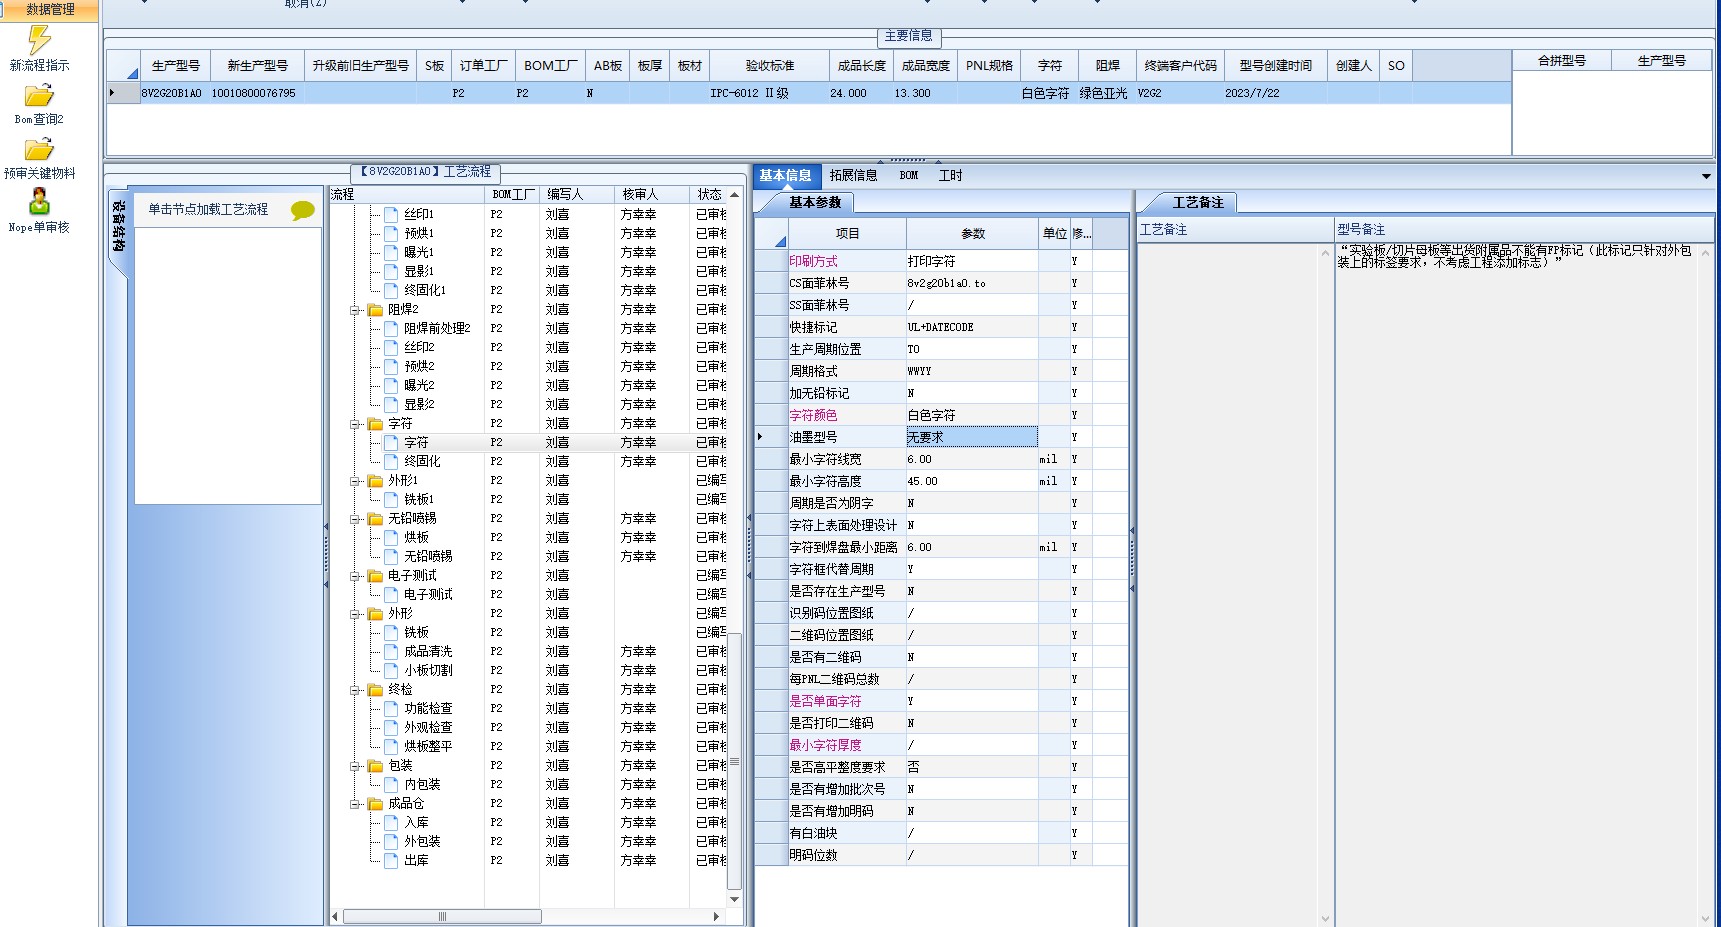Select the 包装 folder icon
Screen dimensions: 1721x927
click(376, 765)
